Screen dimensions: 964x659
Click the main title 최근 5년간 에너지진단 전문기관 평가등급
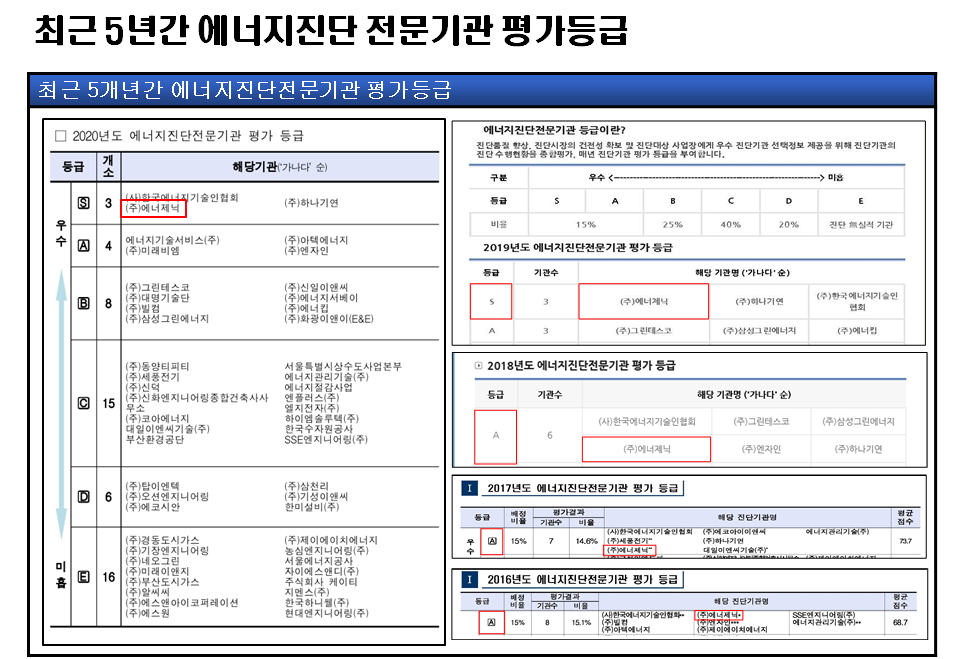(331, 31)
